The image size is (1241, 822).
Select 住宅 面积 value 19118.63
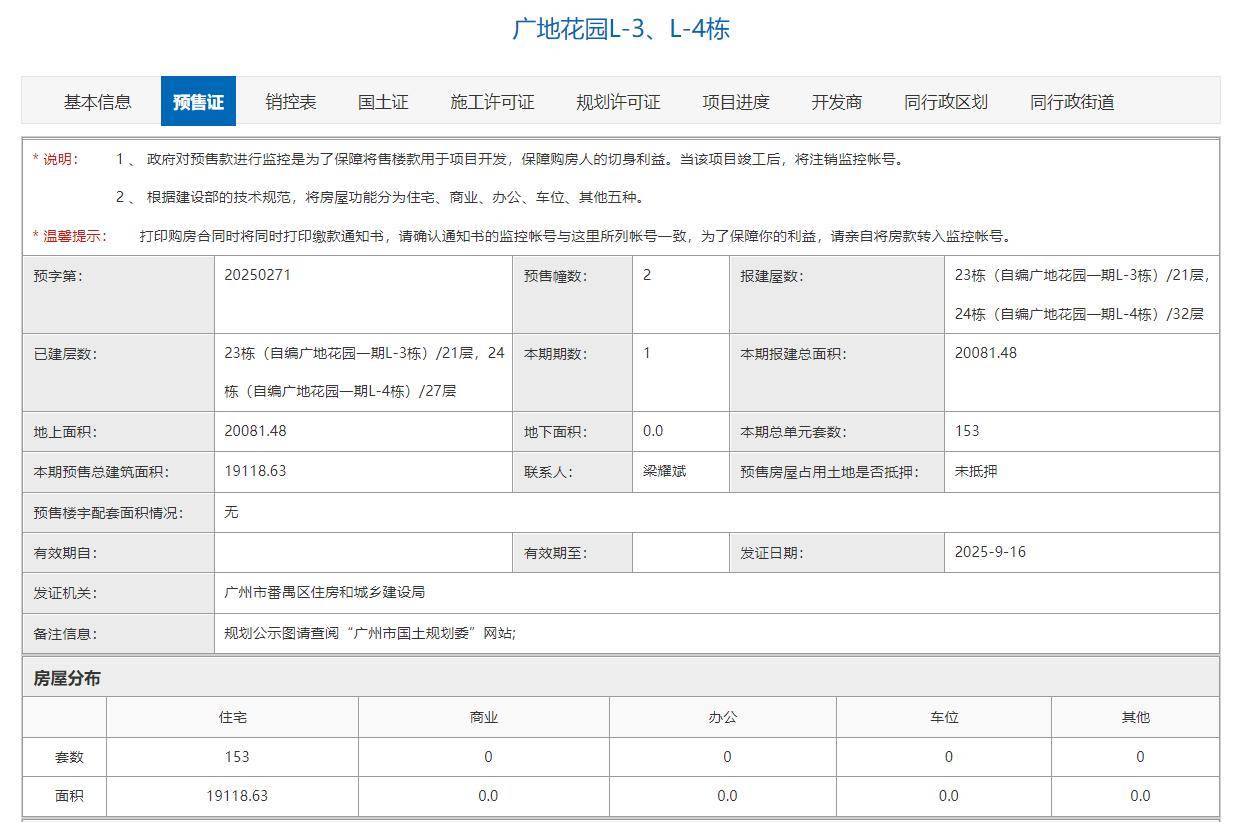(237, 796)
